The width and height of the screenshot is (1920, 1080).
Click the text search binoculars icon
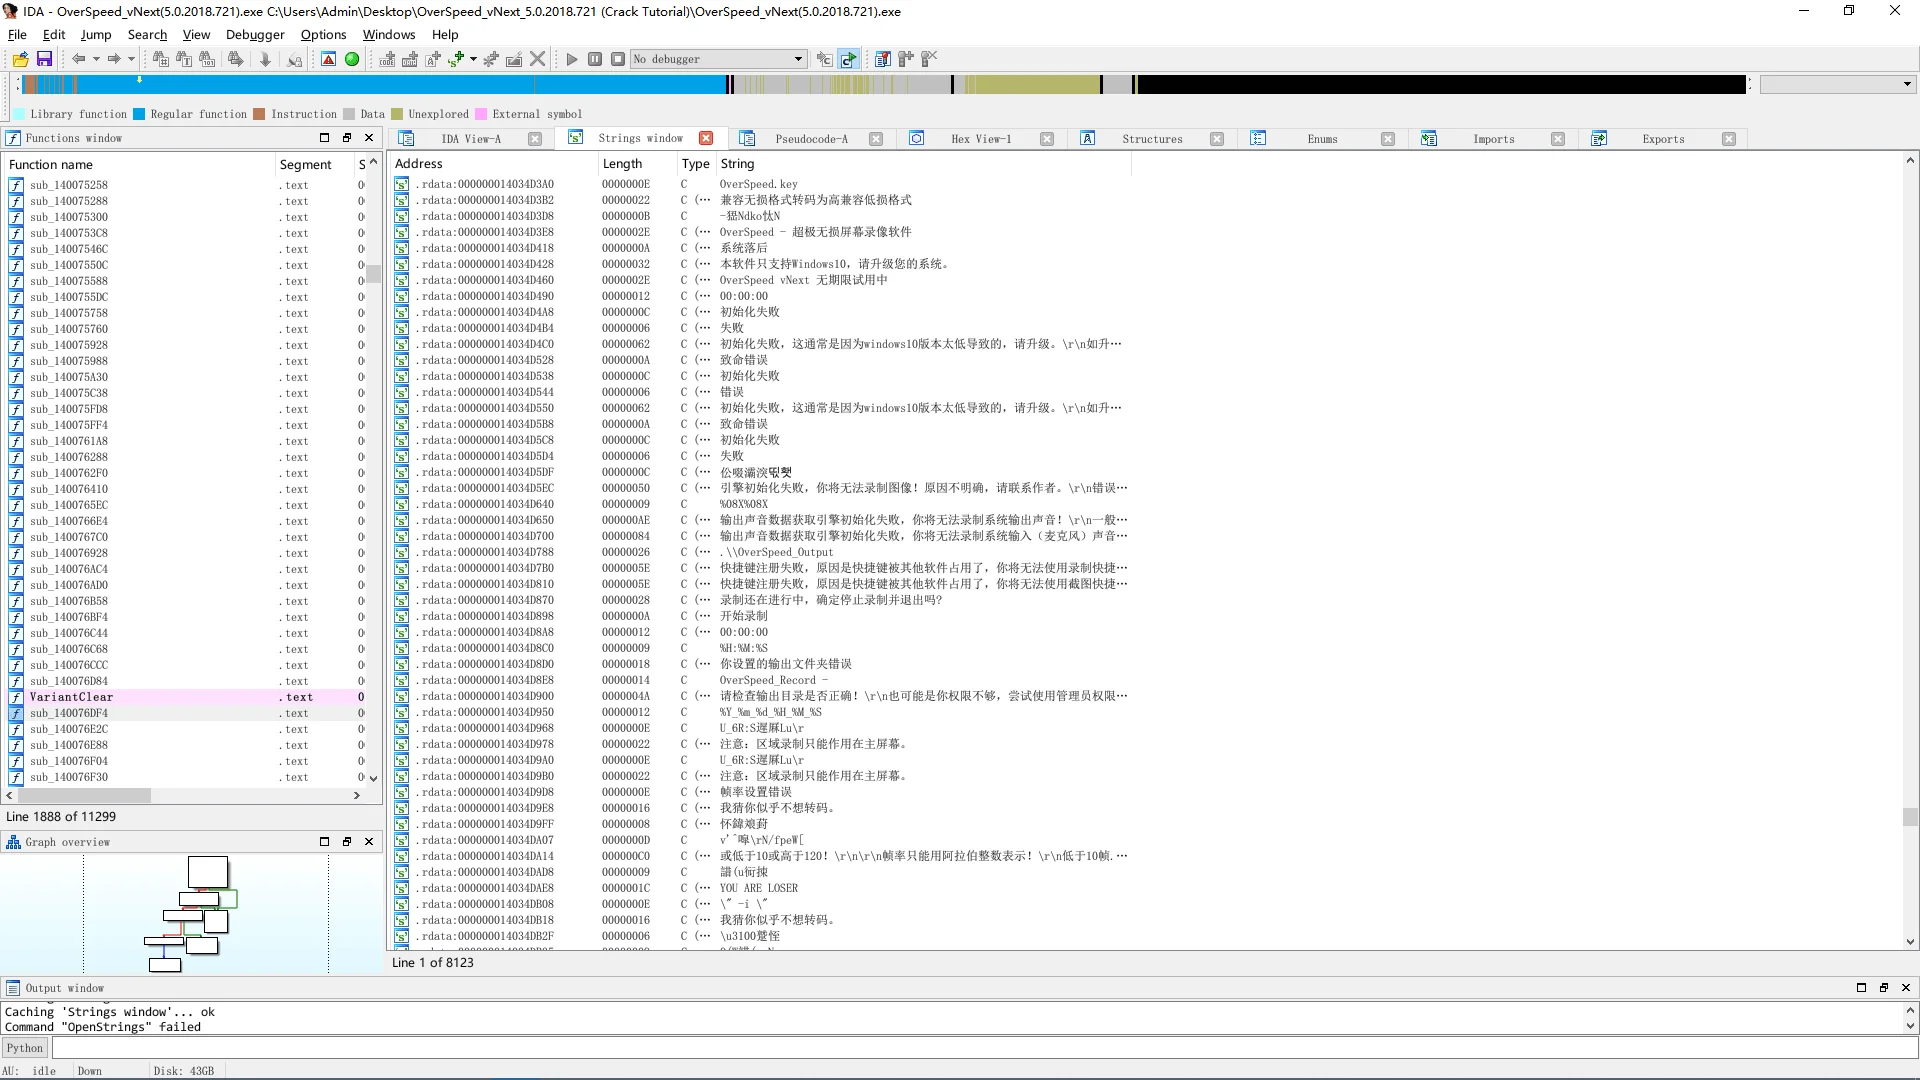[184, 59]
